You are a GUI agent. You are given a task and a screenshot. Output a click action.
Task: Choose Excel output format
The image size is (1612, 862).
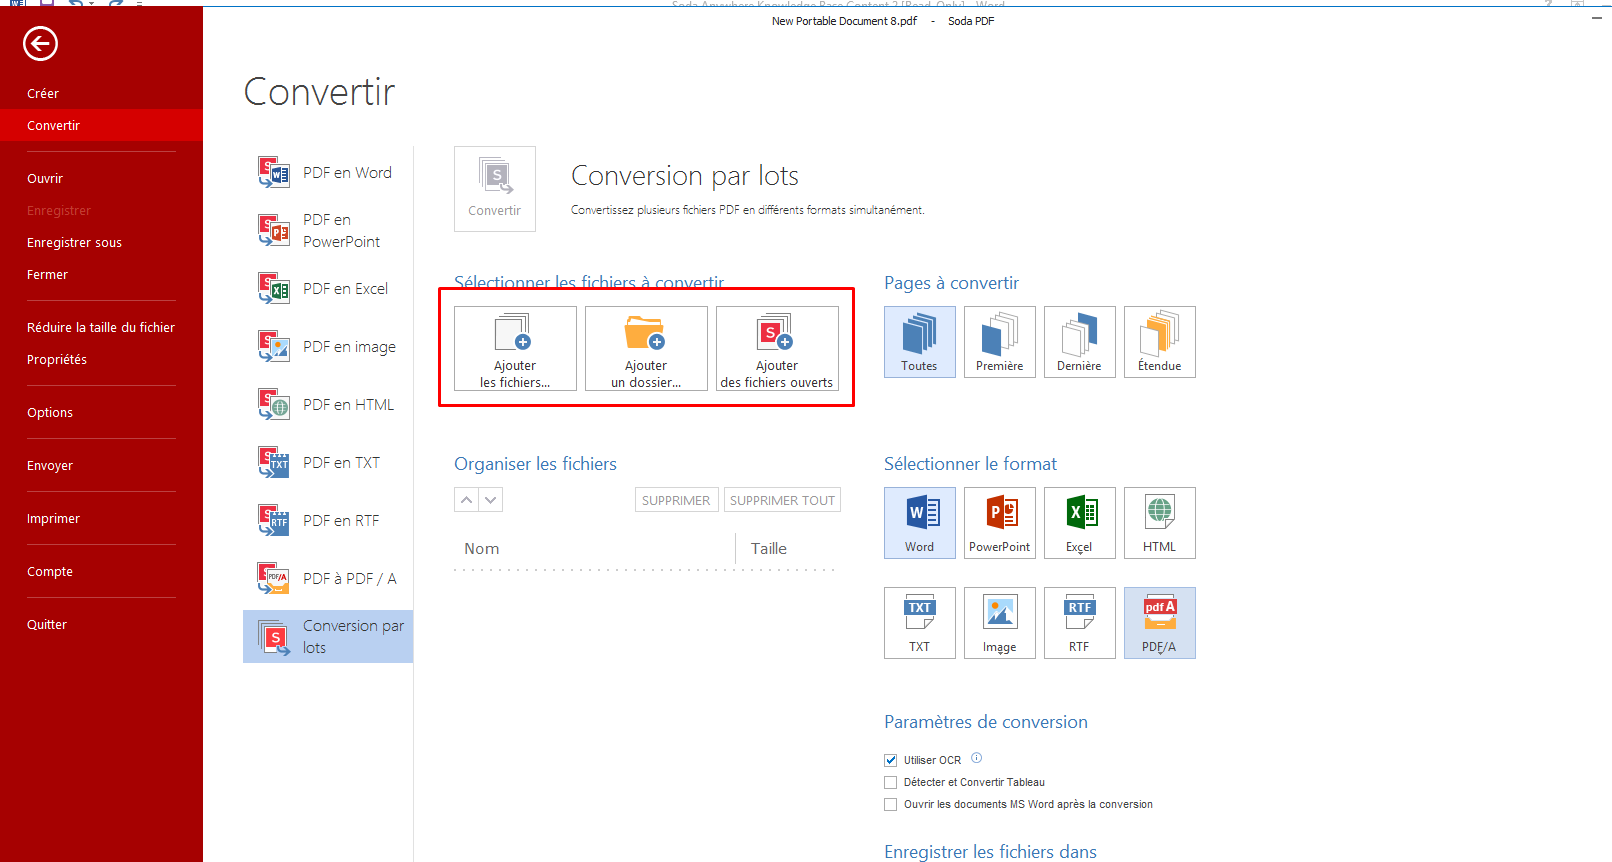point(1079,522)
